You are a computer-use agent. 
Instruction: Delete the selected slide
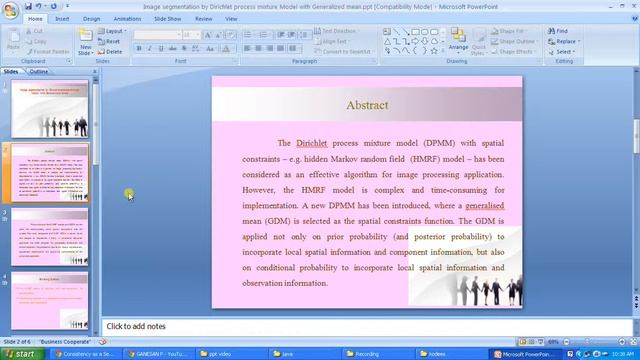pos(110,52)
